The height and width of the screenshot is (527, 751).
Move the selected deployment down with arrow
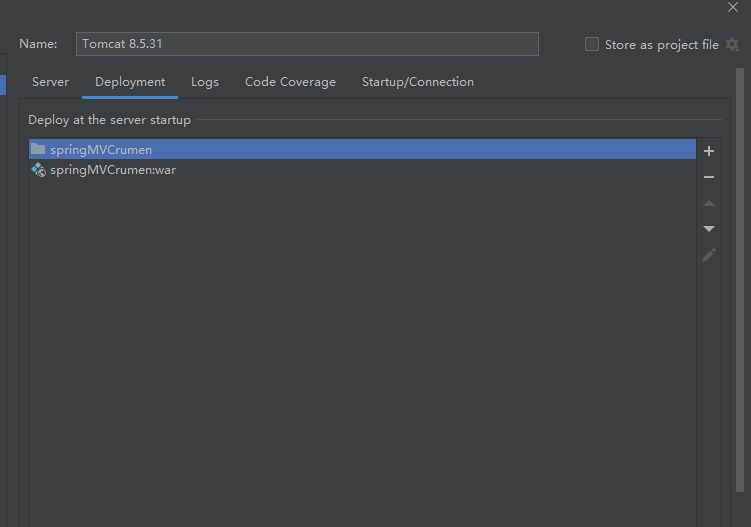709,229
